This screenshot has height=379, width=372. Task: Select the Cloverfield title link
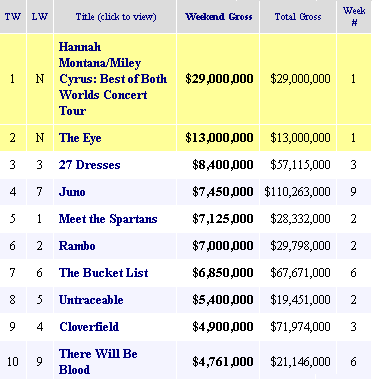pyautogui.click(x=89, y=327)
